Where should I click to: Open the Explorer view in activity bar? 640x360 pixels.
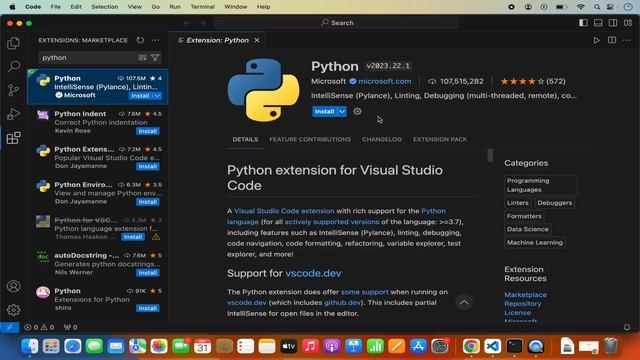[13, 43]
